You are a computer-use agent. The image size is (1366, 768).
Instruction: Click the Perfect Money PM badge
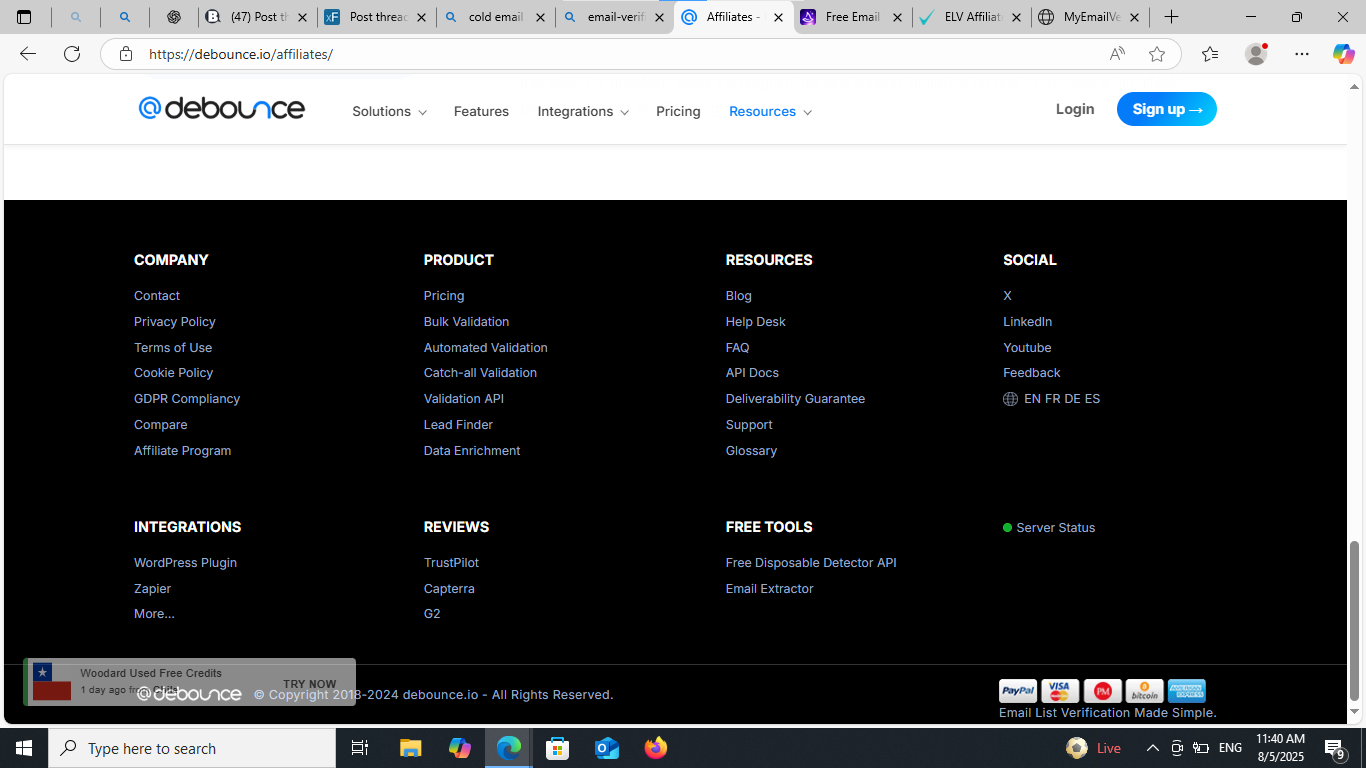pos(1102,691)
